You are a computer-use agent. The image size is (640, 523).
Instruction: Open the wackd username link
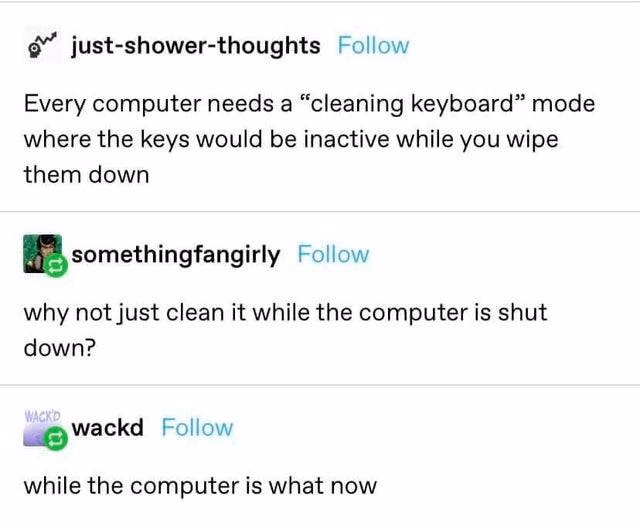pos(108,427)
